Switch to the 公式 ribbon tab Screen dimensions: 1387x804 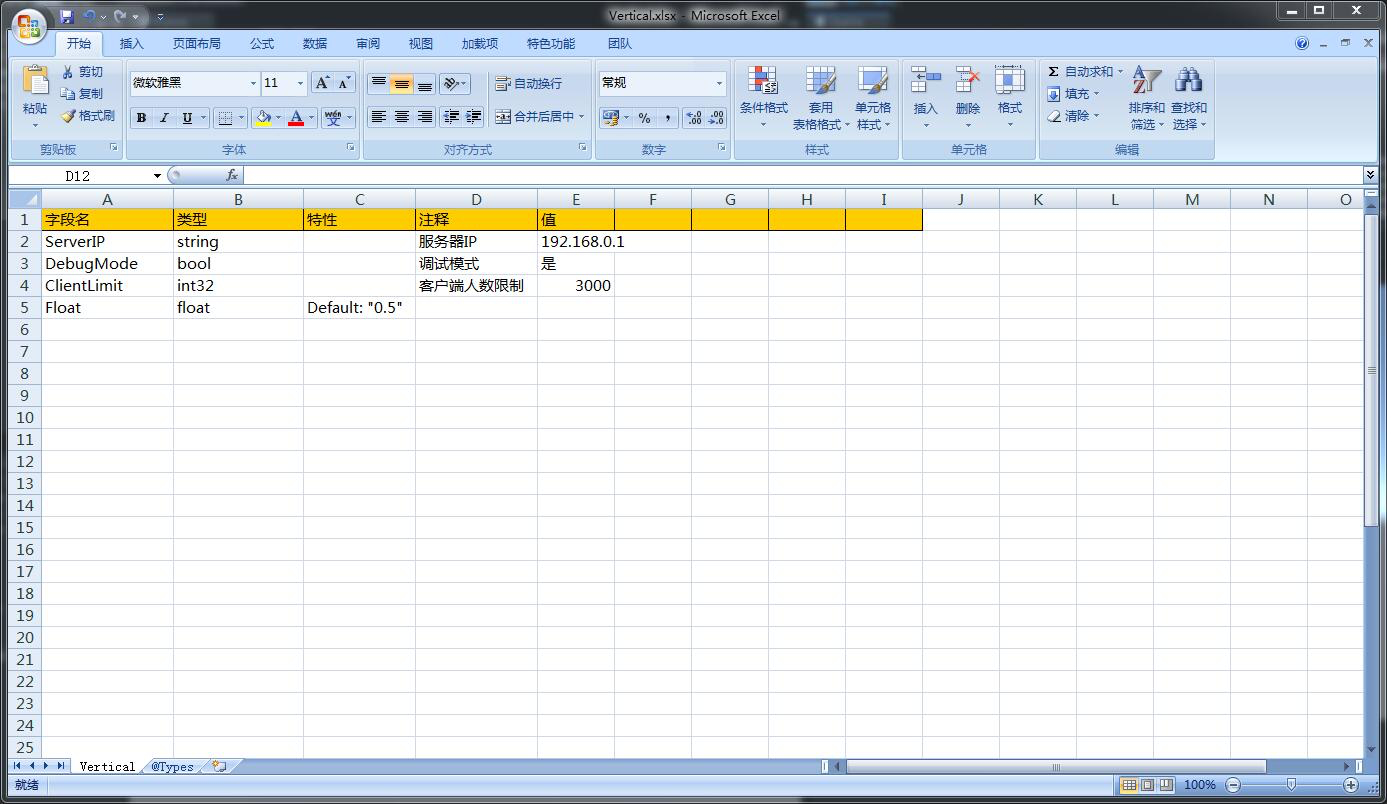coord(262,44)
